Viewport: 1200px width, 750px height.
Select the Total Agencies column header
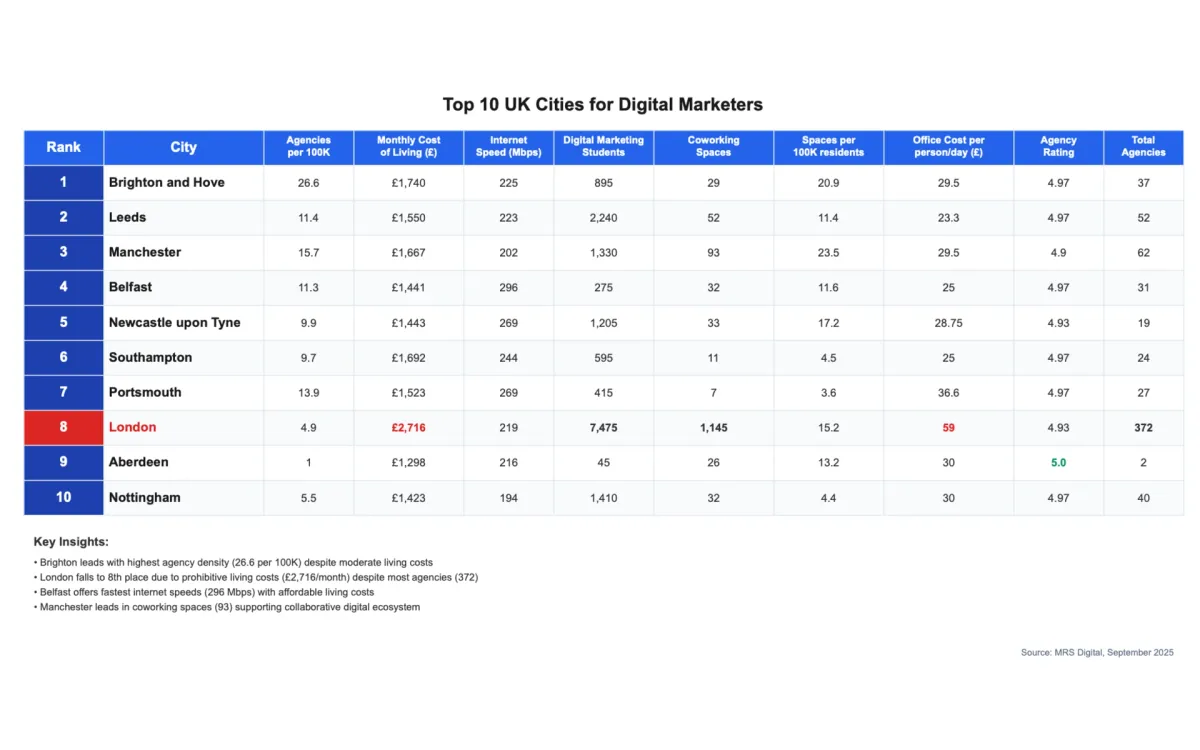1143,146
